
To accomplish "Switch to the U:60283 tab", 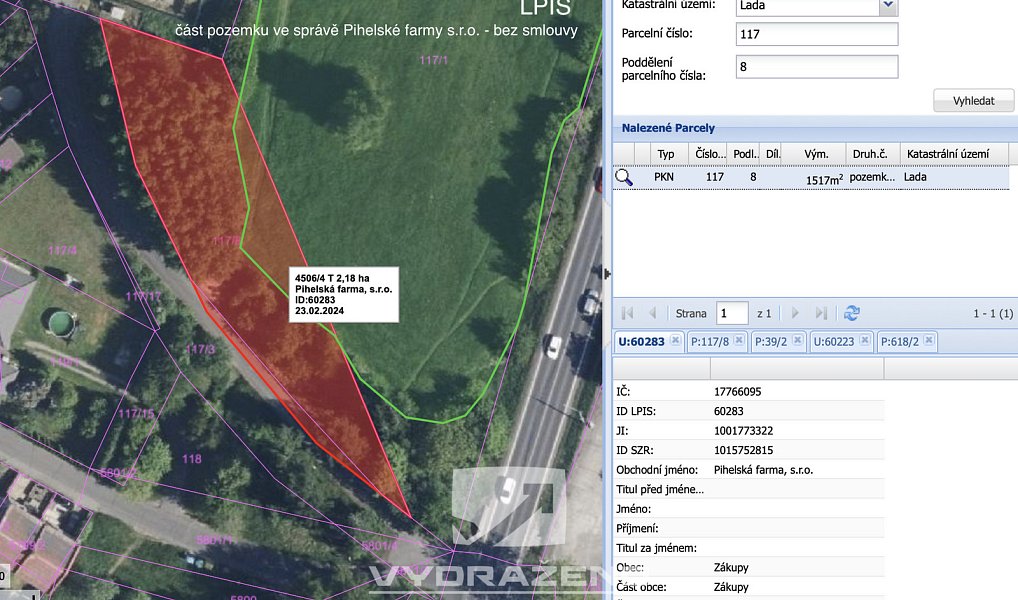I will 641,342.
